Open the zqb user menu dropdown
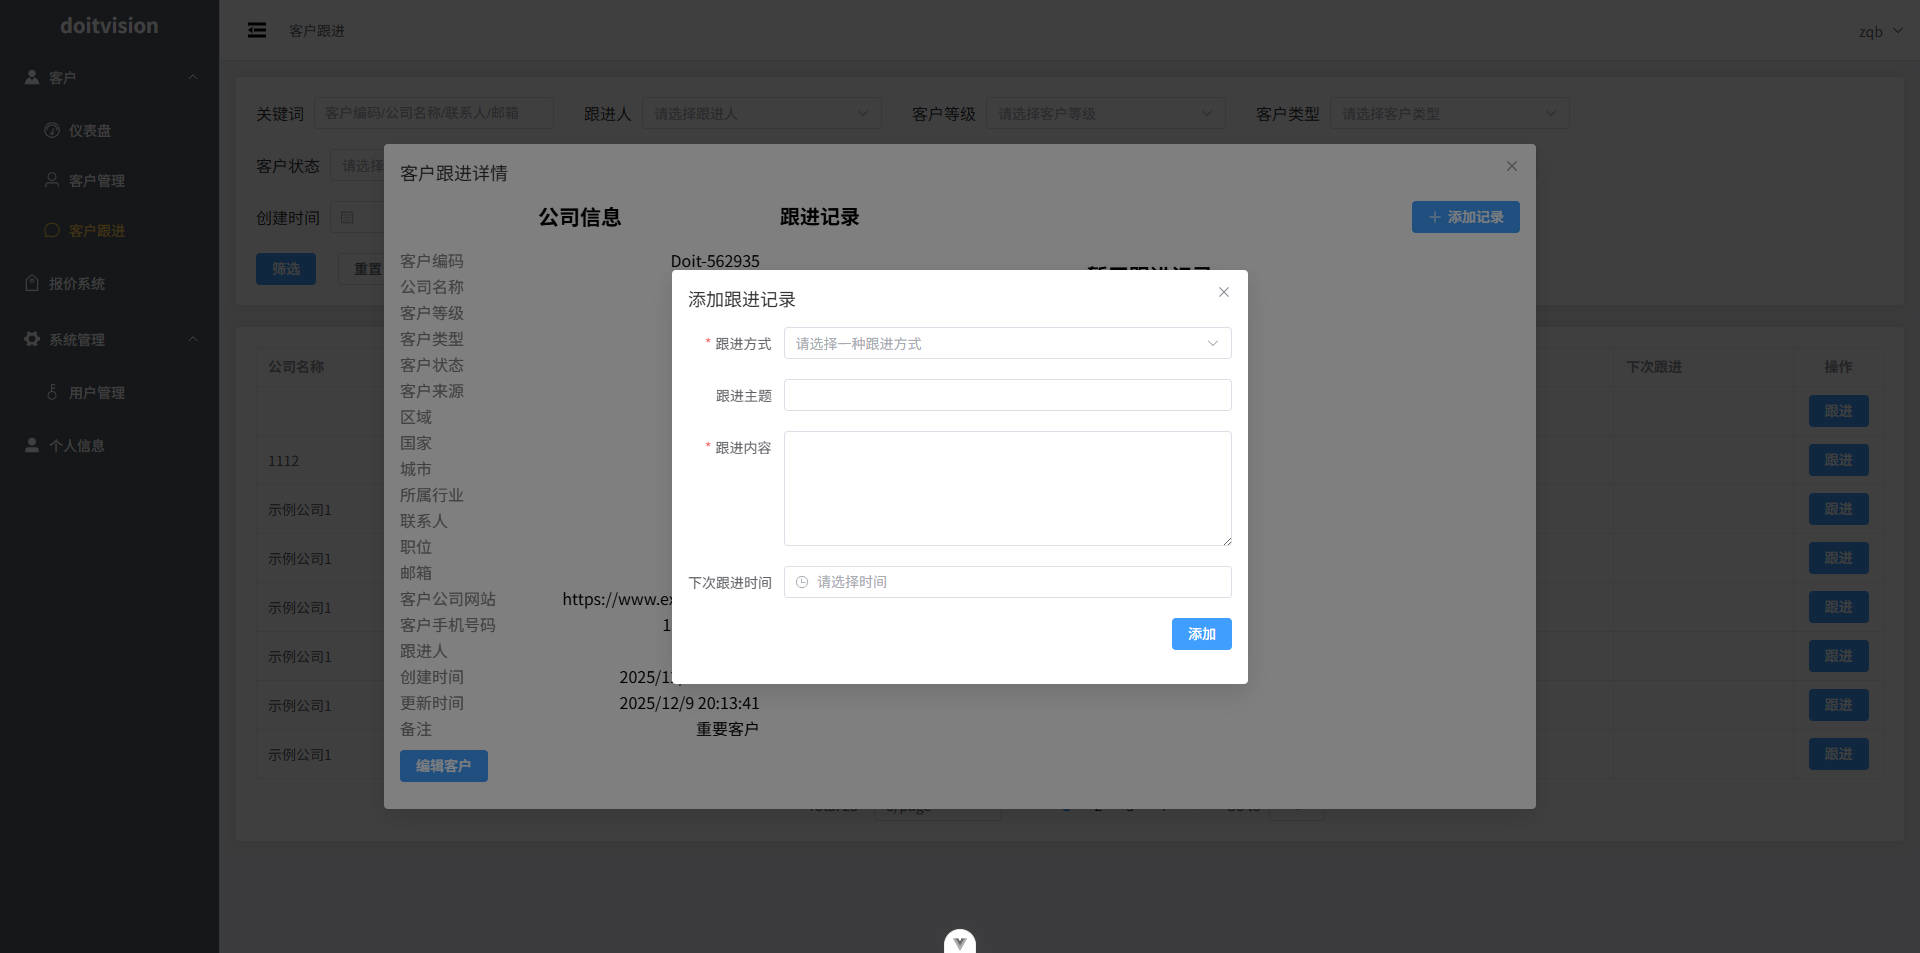 pyautogui.click(x=1880, y=31)
